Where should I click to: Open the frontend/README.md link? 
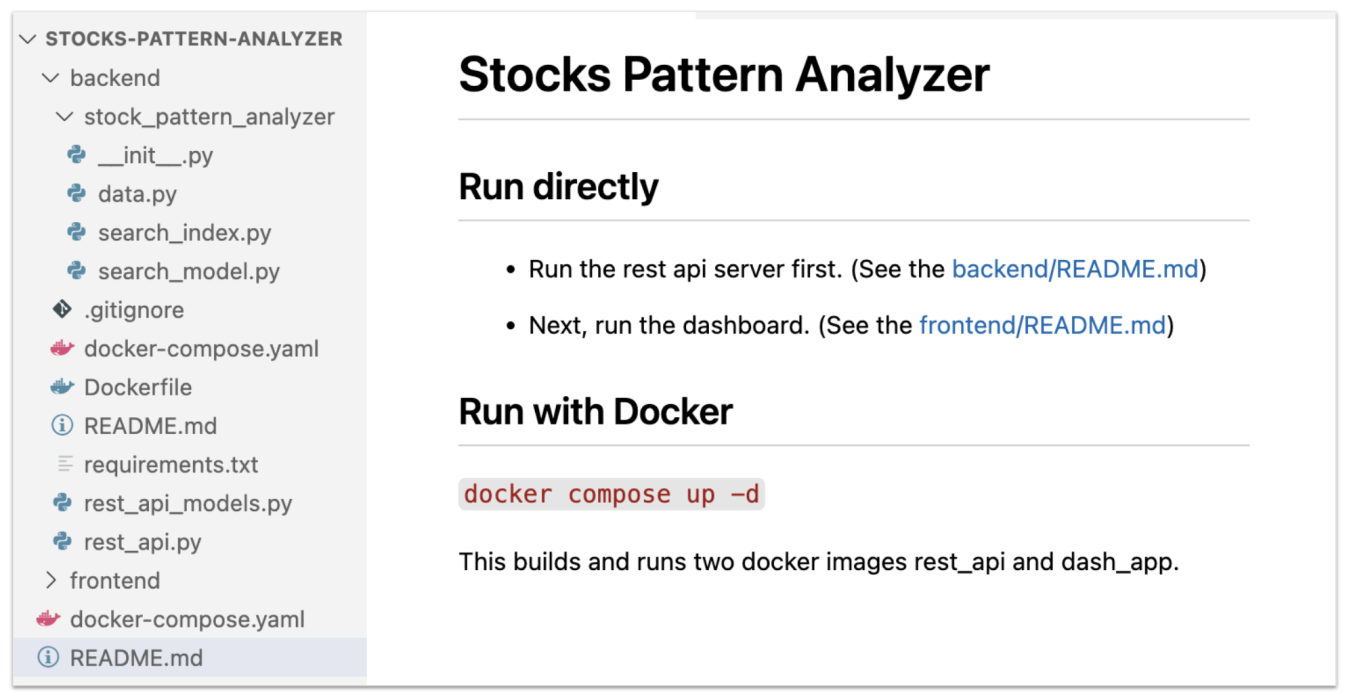click(1041, 325)
